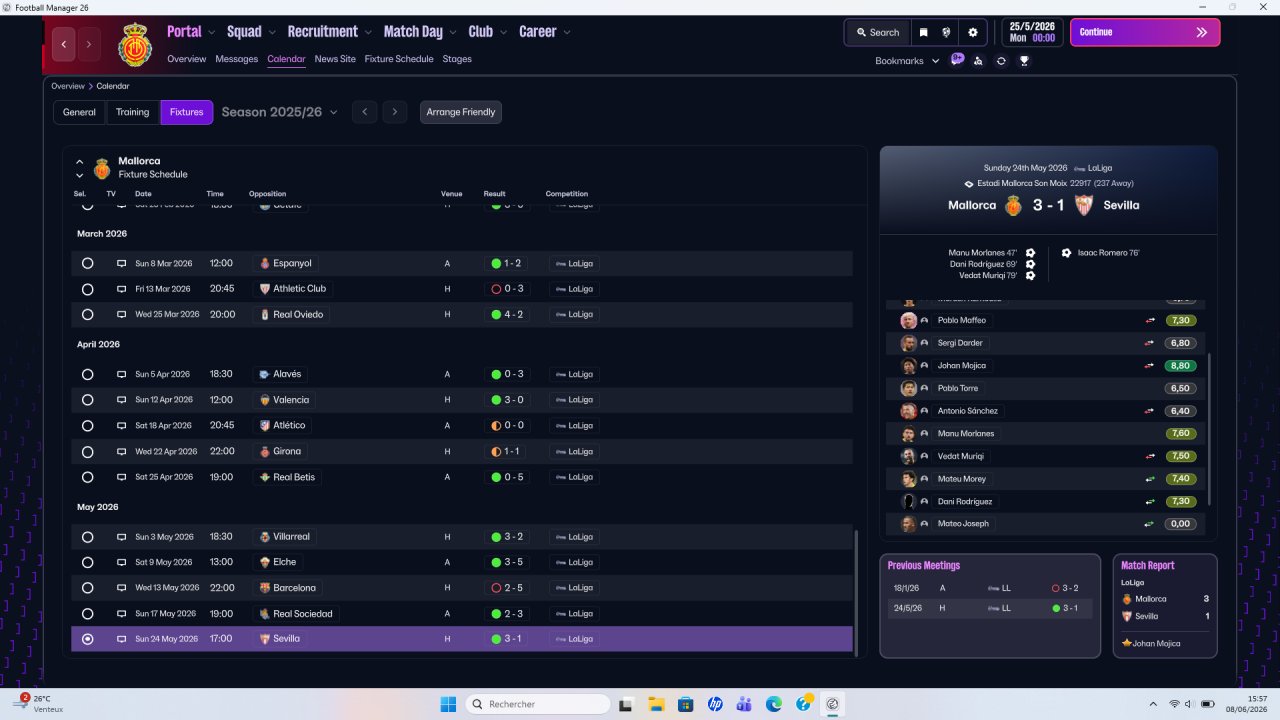Switch to the Overview tab
Viewport: 1280px width, 720px height.
(187, 59)
